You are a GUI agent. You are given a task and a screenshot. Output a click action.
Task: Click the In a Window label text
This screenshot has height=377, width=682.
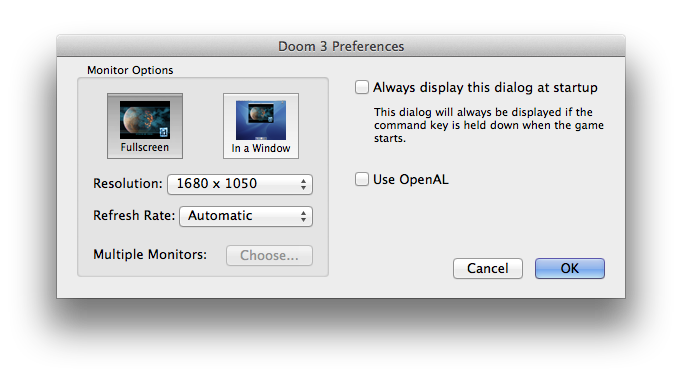pyautogui.click(x=261, y=148)
